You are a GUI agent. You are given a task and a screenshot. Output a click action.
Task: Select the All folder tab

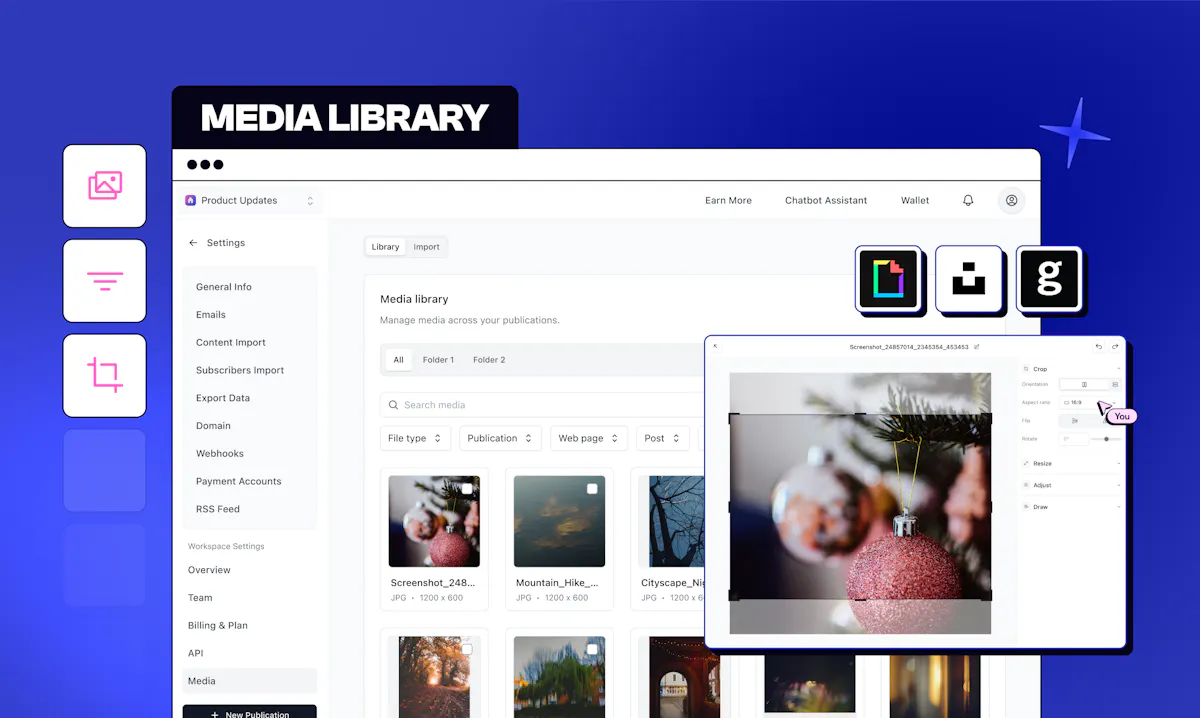point(399,360)
